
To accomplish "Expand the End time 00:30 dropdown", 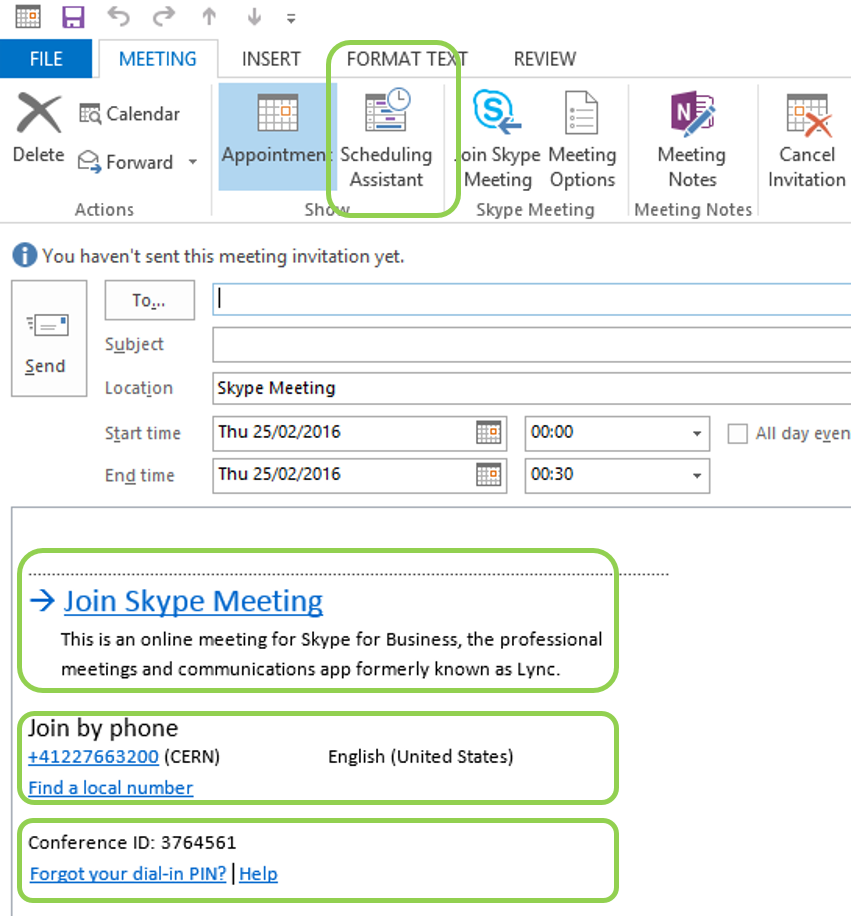I will point(697,476).
